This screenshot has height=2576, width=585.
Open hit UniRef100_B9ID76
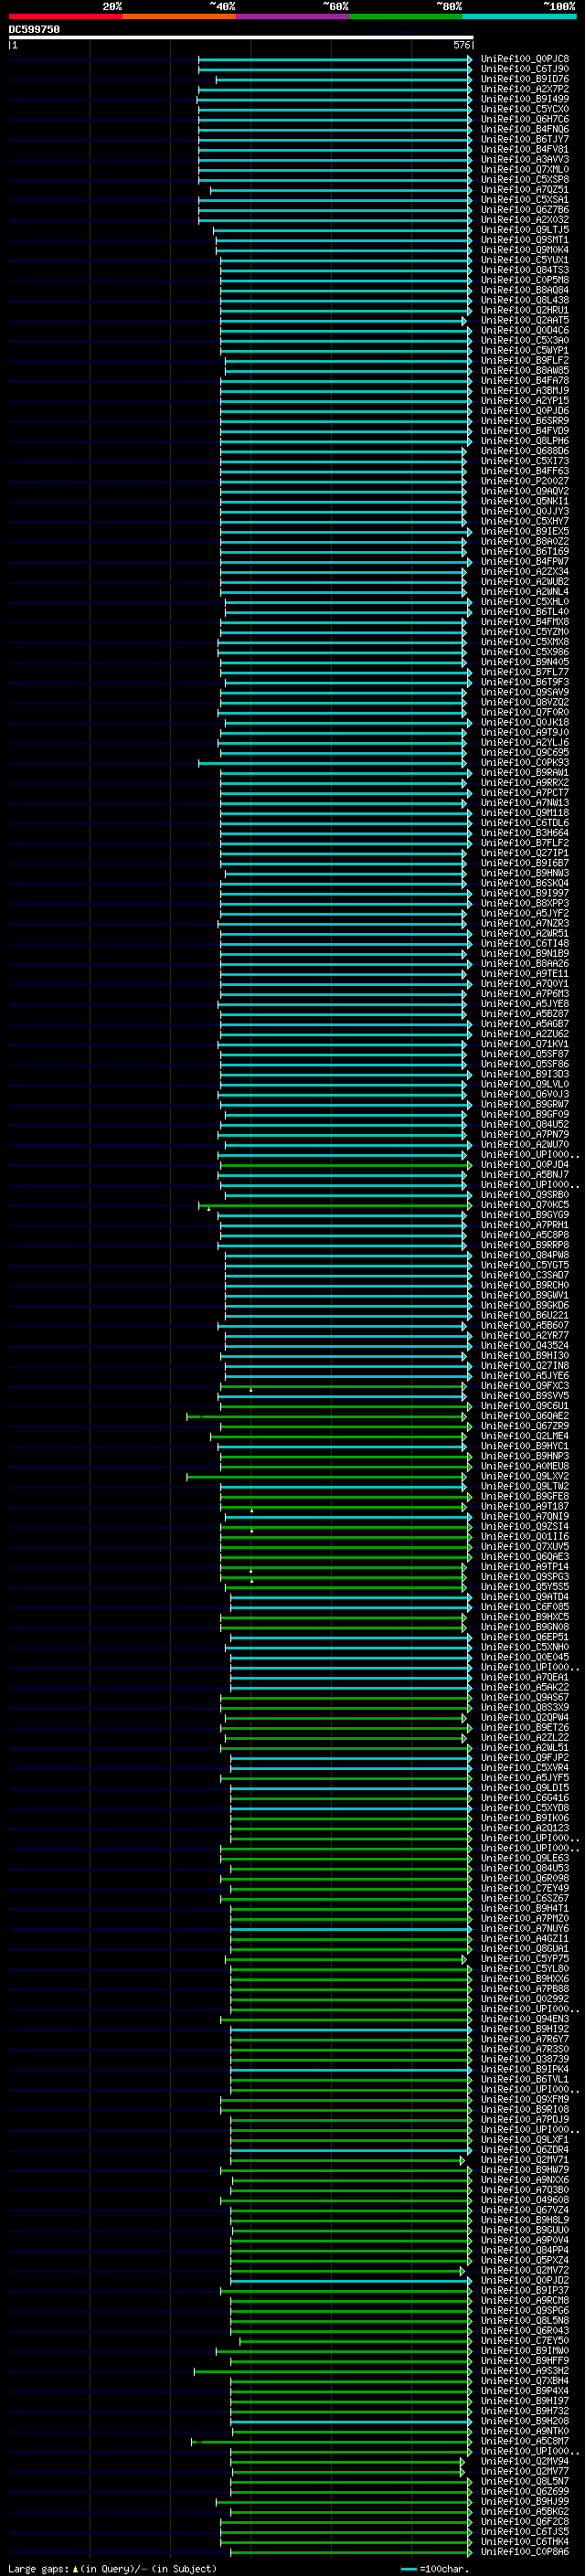tap(525, 79)
